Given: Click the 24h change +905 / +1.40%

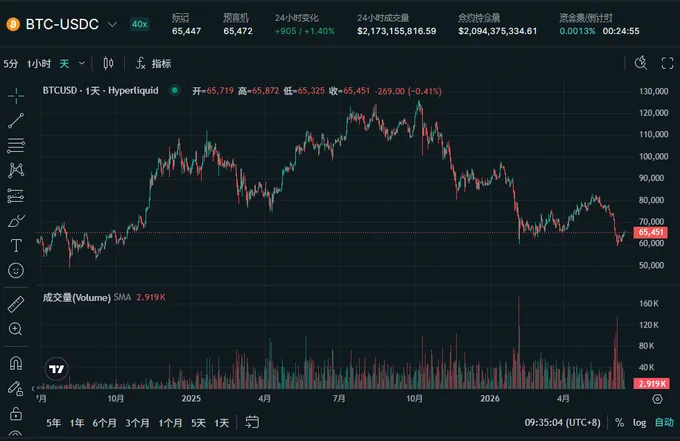Looking at the screenshot, I should click(305, 31).
